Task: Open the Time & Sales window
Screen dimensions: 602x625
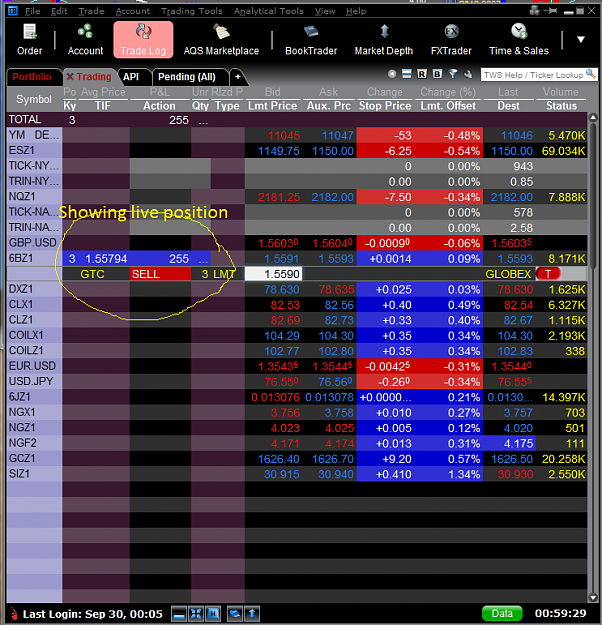Action: pos(519,39)
